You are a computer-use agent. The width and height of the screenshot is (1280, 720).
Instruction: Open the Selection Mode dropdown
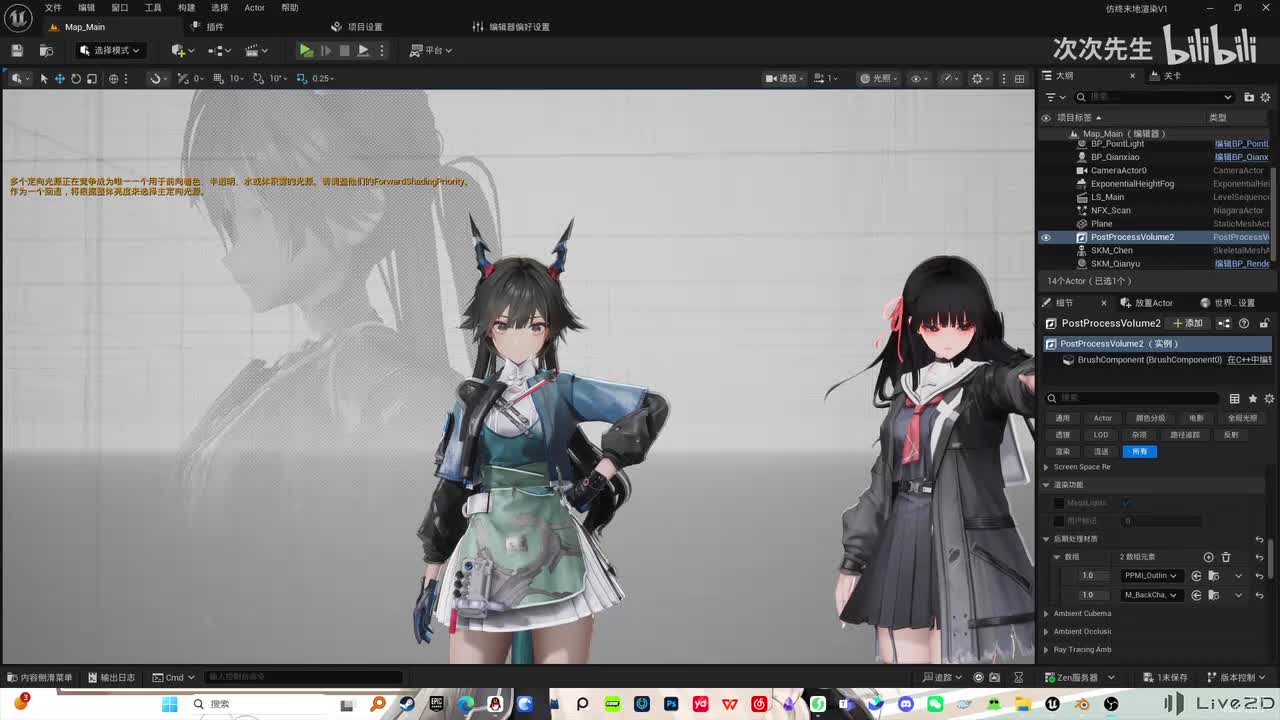coord(110,50)
